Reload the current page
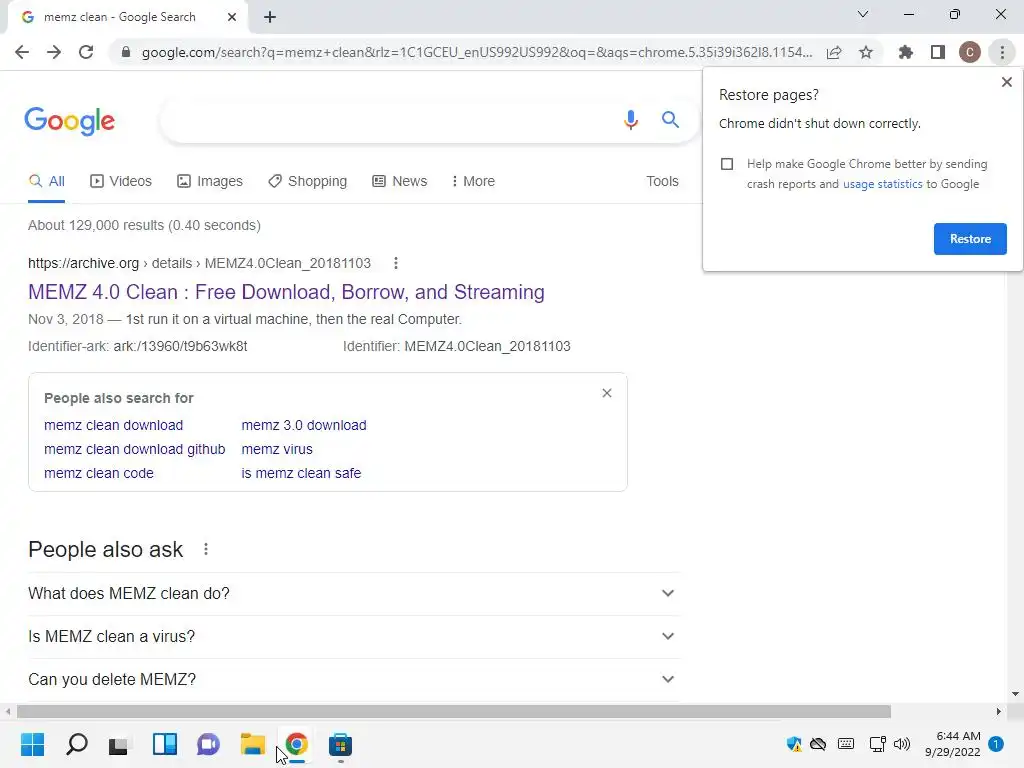1024x768 pixels. pyautogui.click(x=86, y=52)
